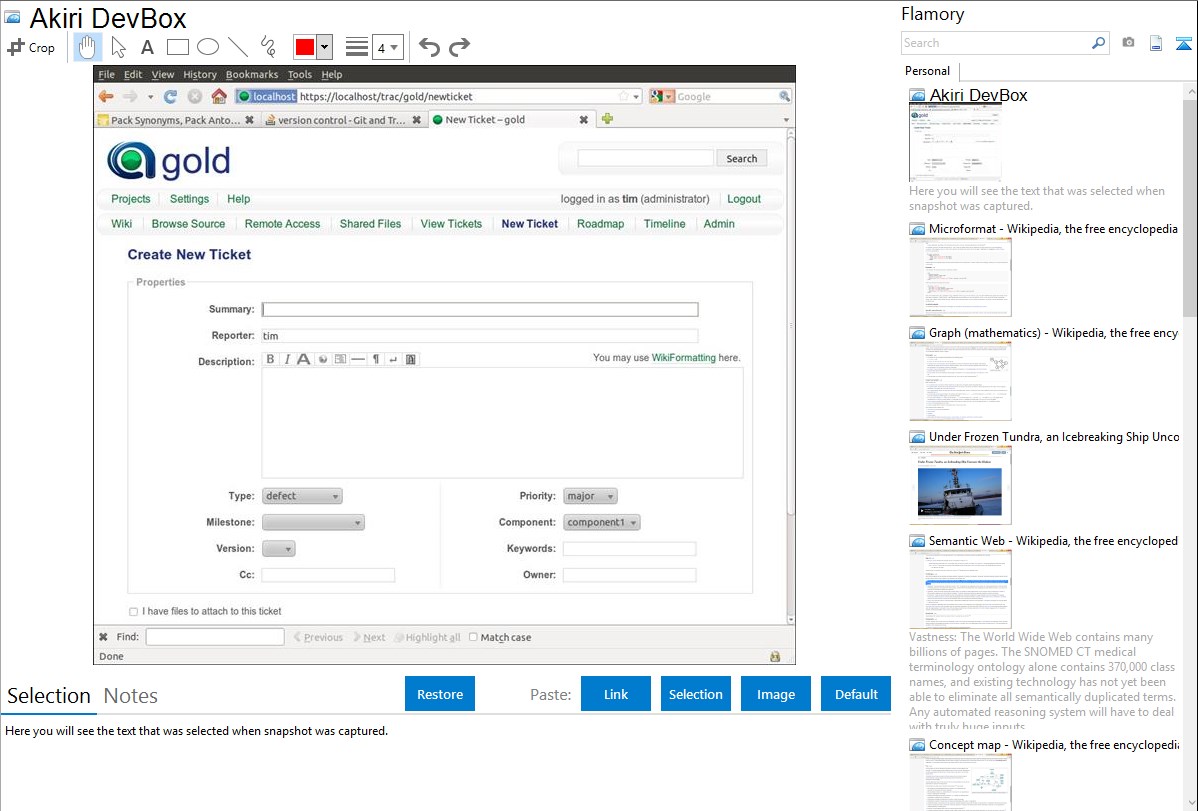
Task: Check I have files to attach
Action: (x=134, y=611)
